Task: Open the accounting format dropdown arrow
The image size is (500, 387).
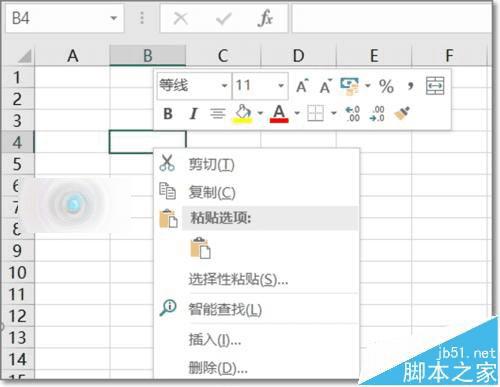Action: [368, 86]
